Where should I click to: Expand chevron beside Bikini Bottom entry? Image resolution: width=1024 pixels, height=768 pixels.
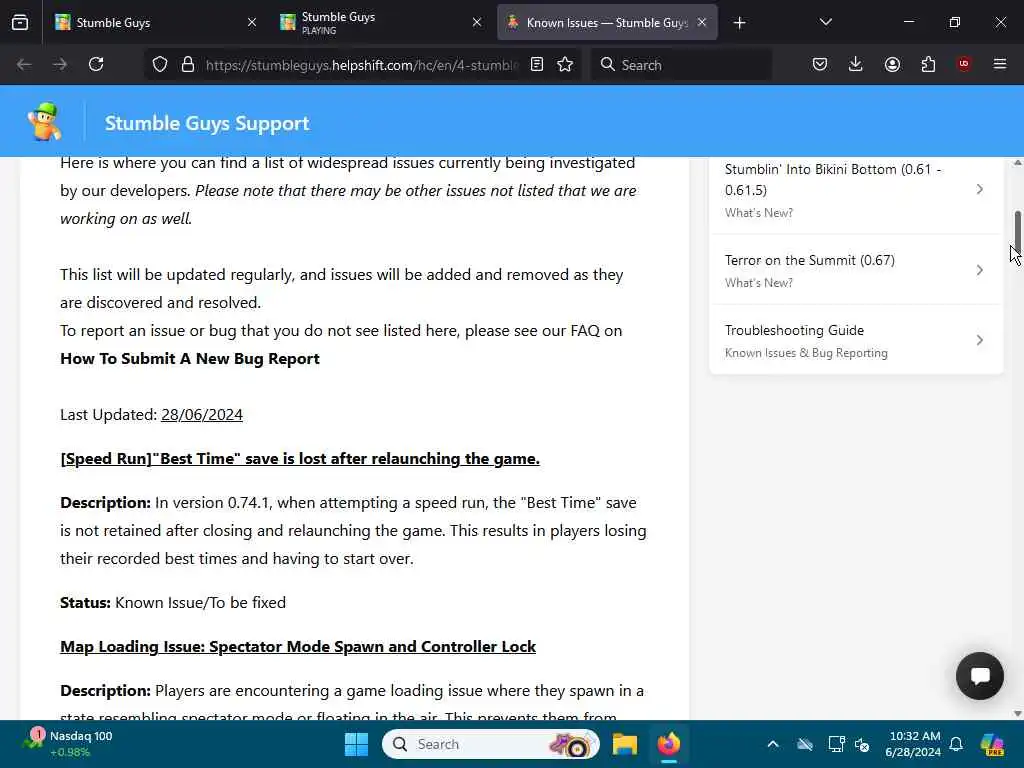[x=980, y=189]
